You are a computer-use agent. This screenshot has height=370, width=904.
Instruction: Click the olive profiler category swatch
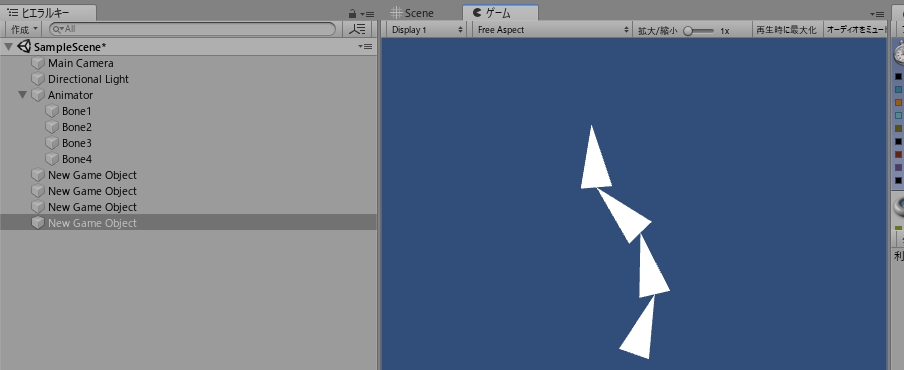click(x=898, y=129)
